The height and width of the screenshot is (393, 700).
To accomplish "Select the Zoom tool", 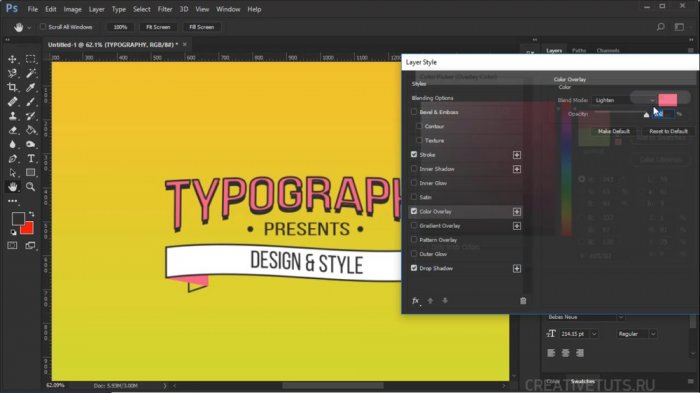I will [30, 187].
